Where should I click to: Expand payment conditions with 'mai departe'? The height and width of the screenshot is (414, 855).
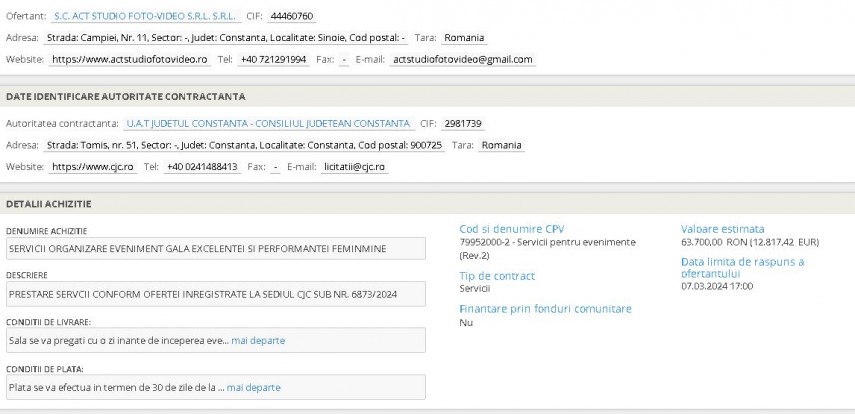[254, 387]
